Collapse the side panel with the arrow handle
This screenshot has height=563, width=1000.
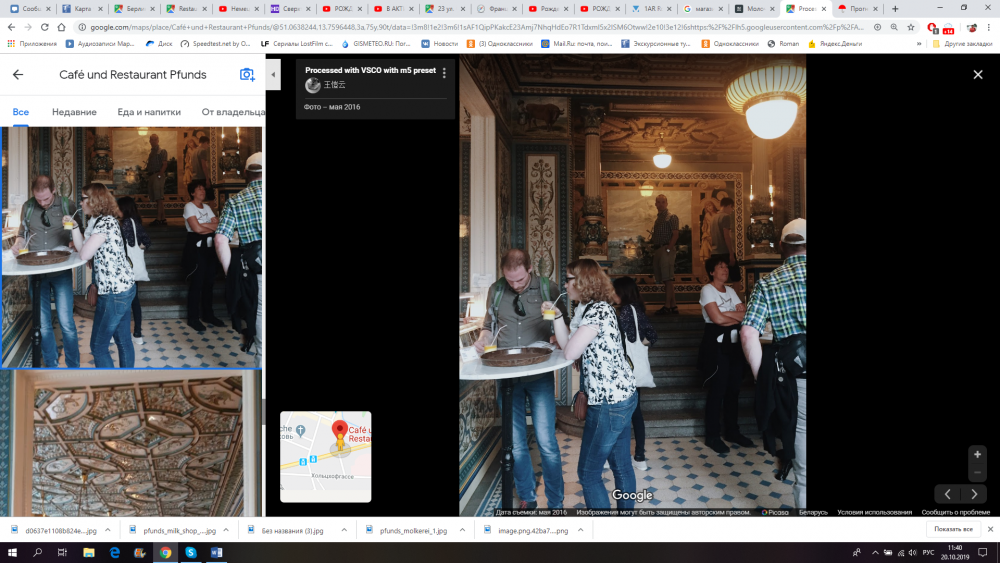pyautogui.click(x=274, y=75)
